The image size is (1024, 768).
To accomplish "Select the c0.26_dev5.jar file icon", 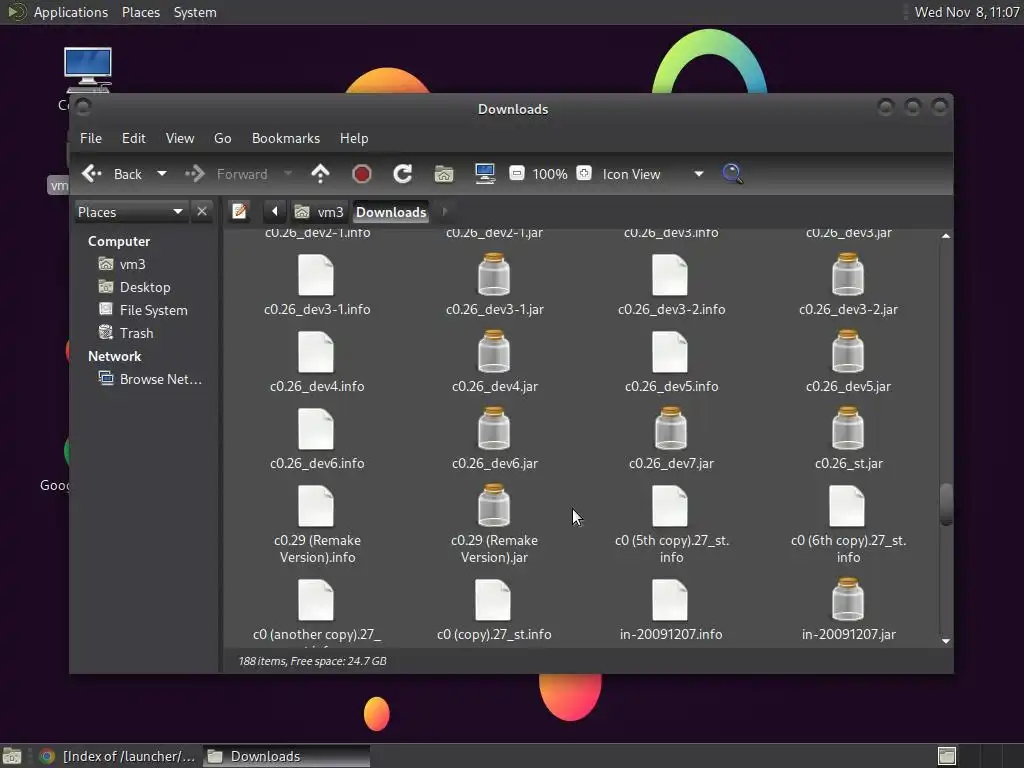I will click(848, 351).
